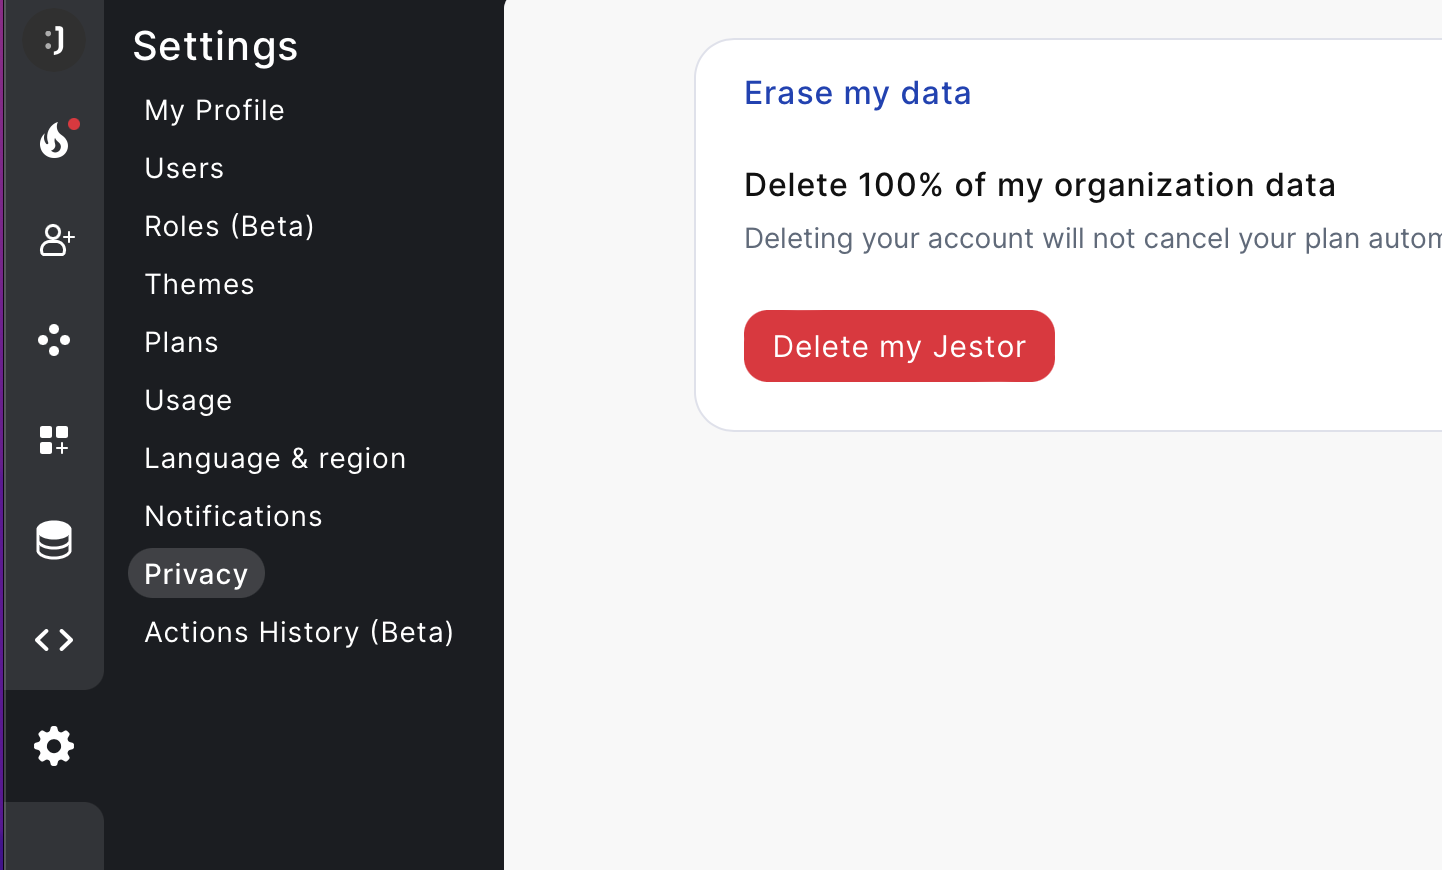Select Themes in settings menu
Viewport: 1442px width, 870px height.
[x=199, y=284]
